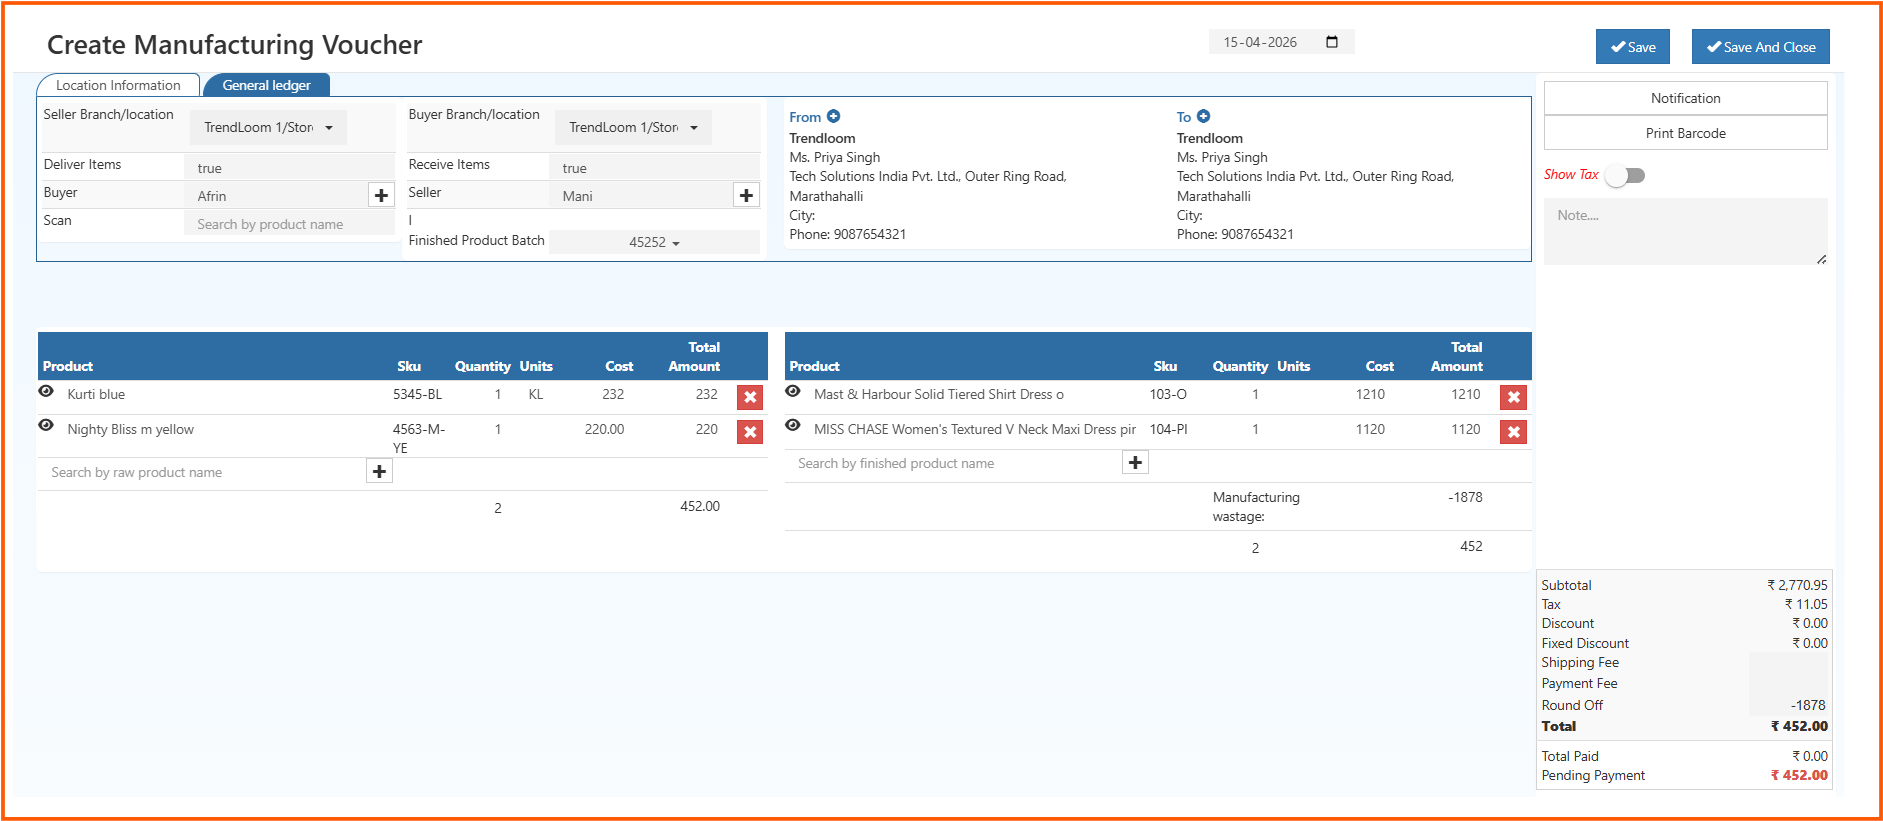Open Buyer Branch/location dropdown
The width and height of the screenshot is (1883, 821).
633,128
